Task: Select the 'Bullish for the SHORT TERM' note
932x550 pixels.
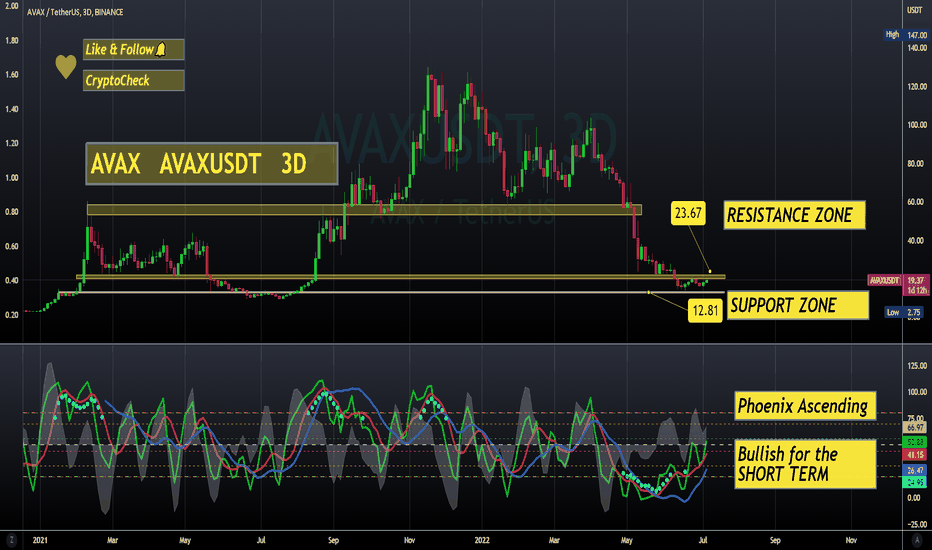Action: pos(805,464)
